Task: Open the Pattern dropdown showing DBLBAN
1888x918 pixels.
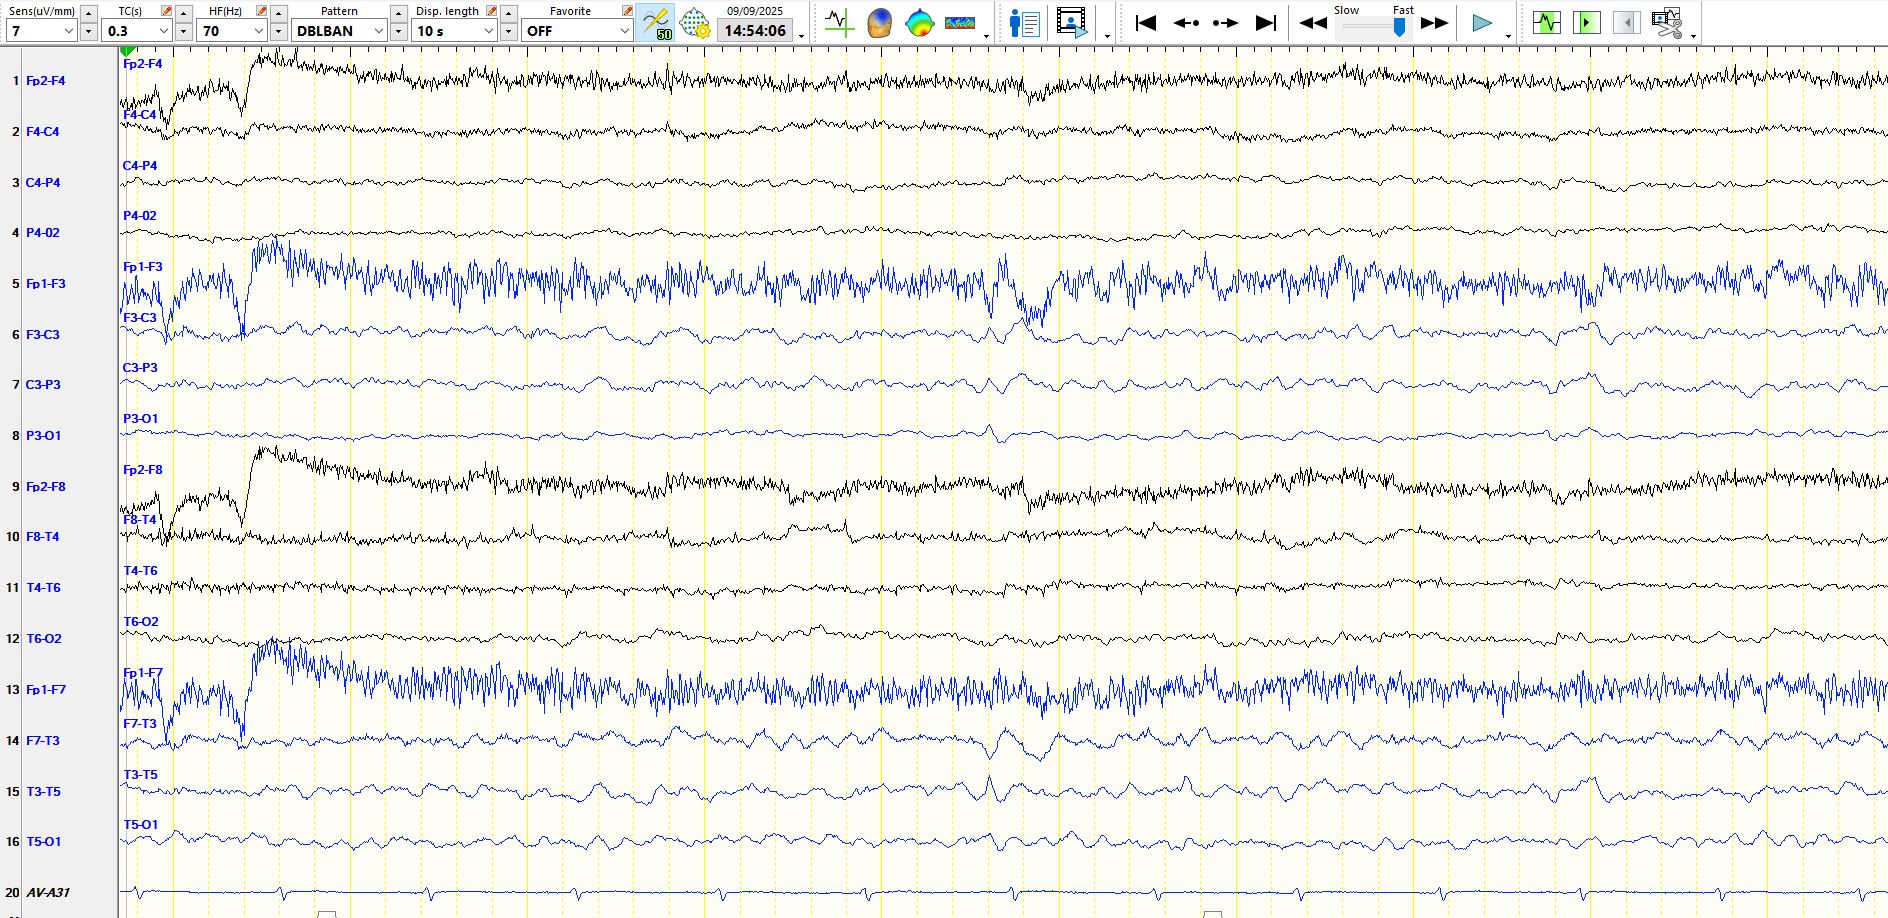Action: (x=339, y=31)
